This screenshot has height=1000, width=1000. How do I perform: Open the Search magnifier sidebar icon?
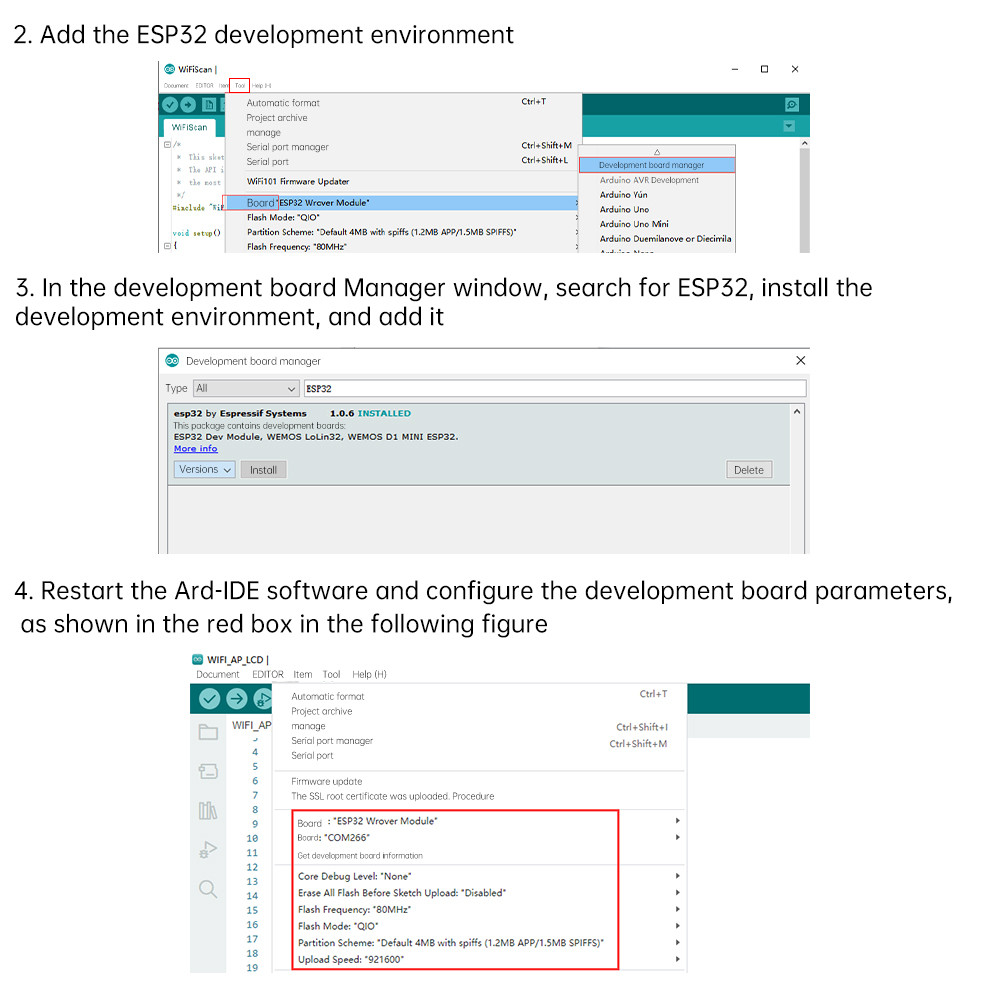click(x=208, y=889)
